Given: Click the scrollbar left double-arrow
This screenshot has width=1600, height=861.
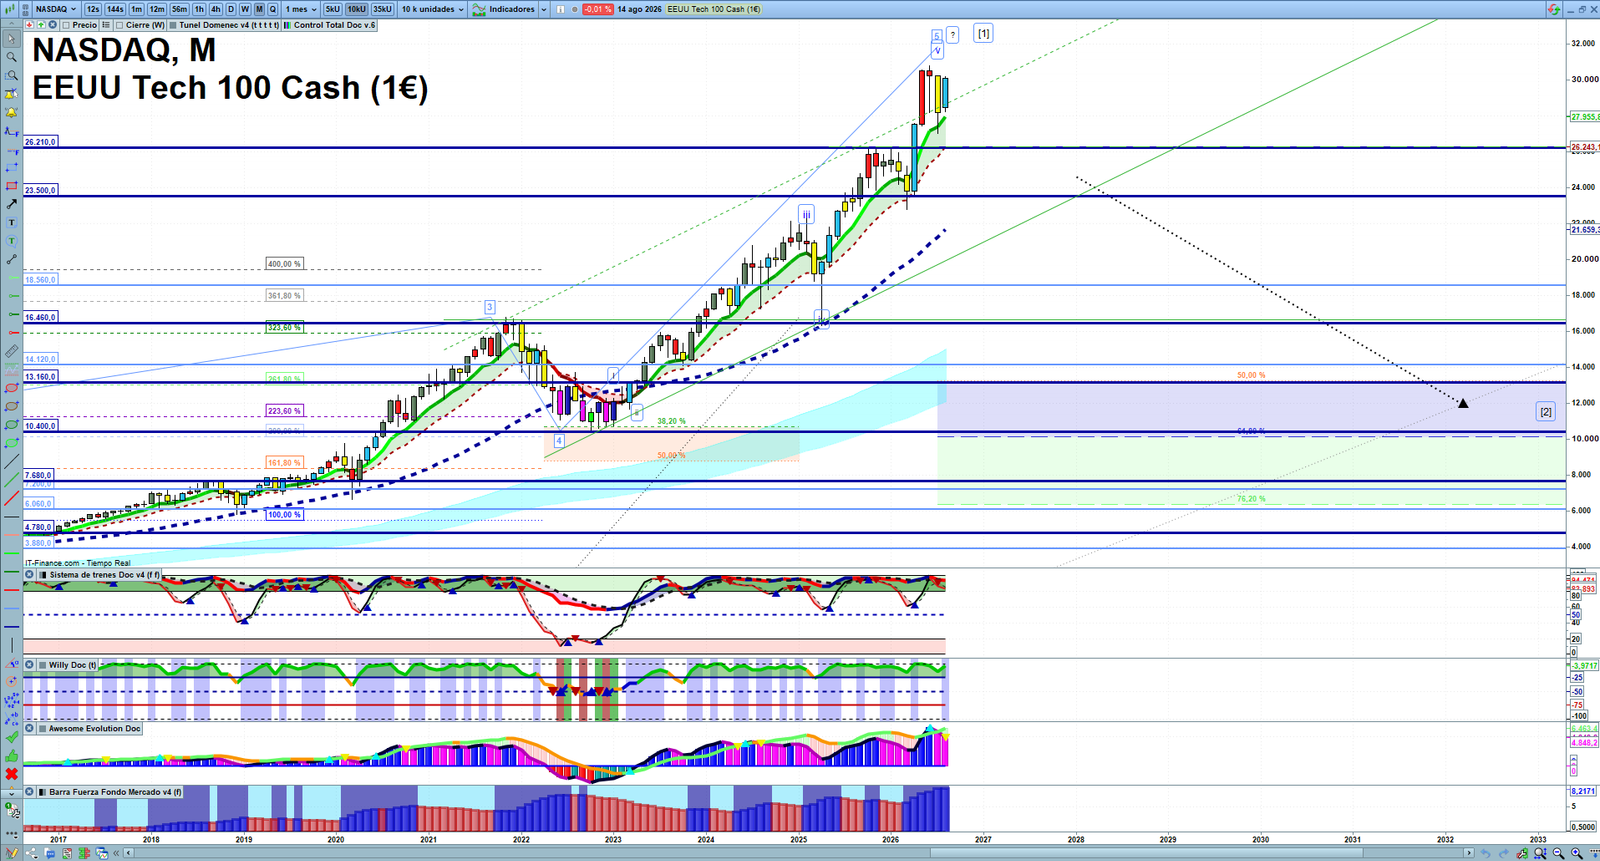Looking at the screenshot, I should pos(116,853).
